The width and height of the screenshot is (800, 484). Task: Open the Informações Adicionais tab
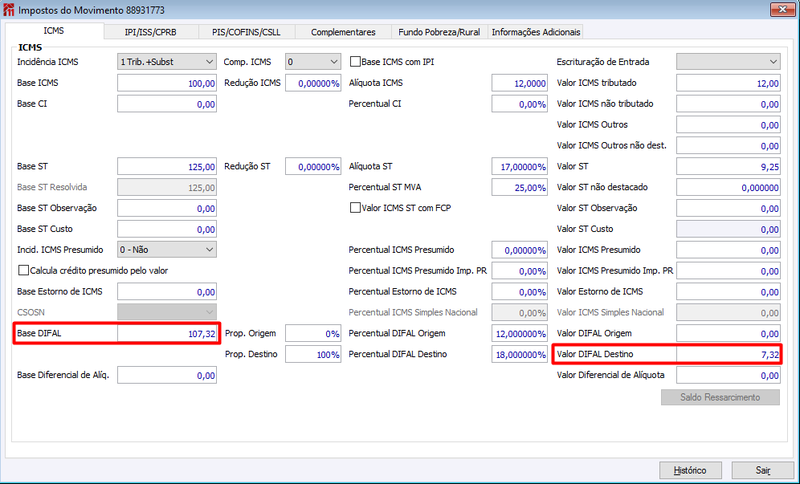pyautogui.click(x=536, y=32)
